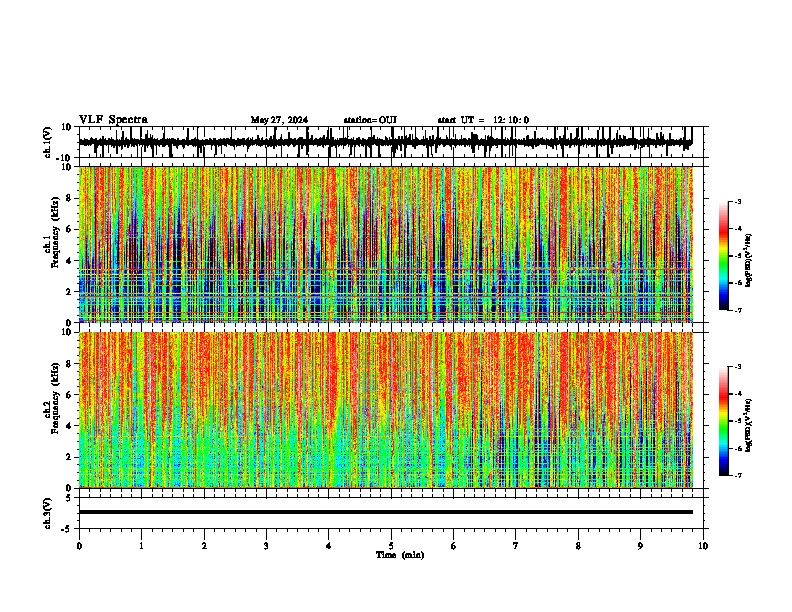Click time axis tick label "6"
This screenshot has width=792, height=612.
pyautogui.click(x=454, y=546)
